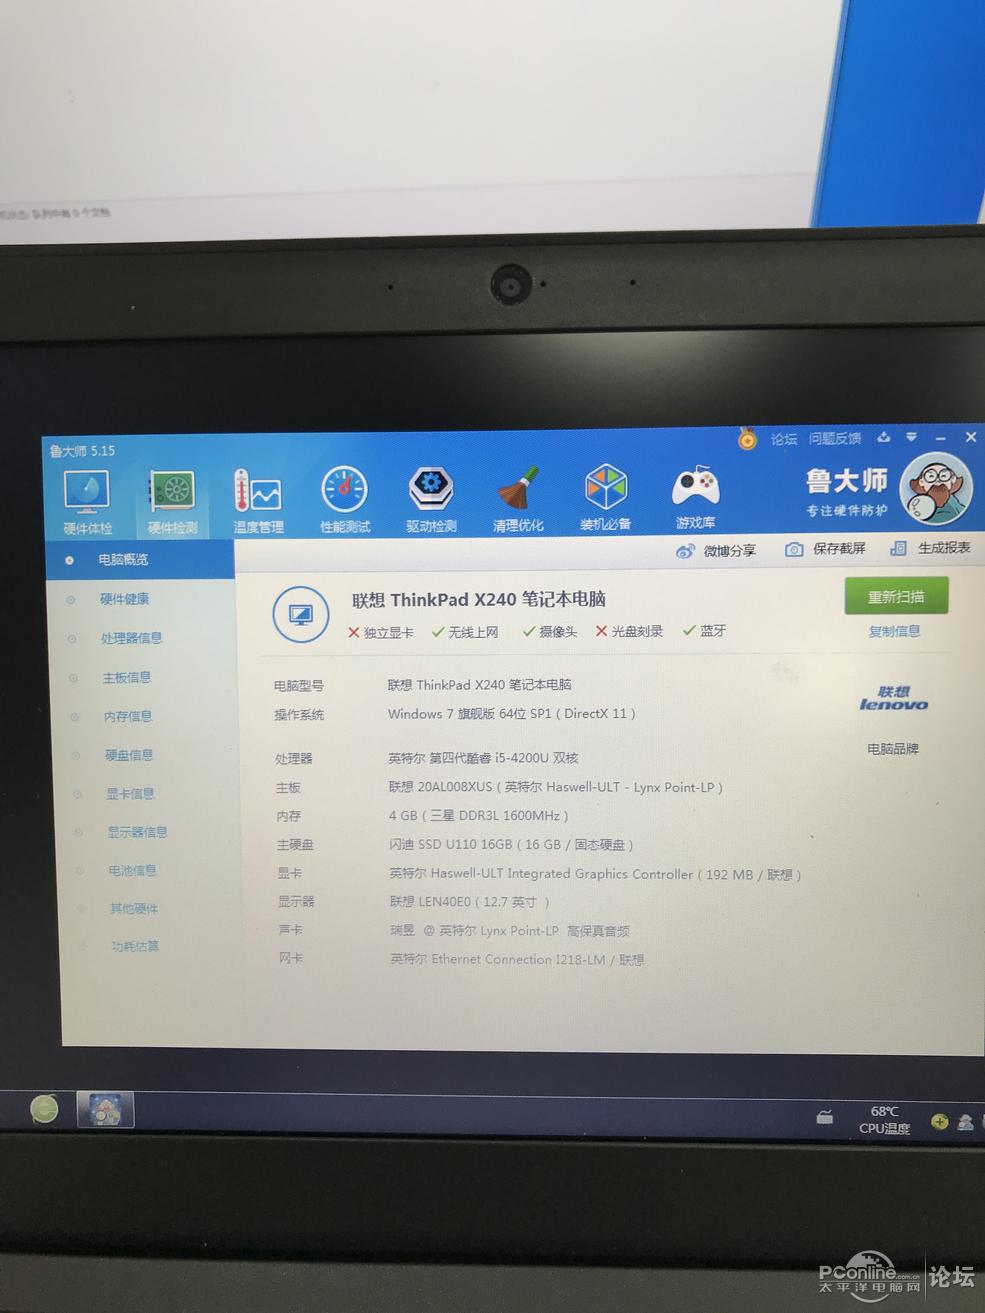Switch to 硬件检测 hardware detection
985x1313 pixels.
click(172, 501)
